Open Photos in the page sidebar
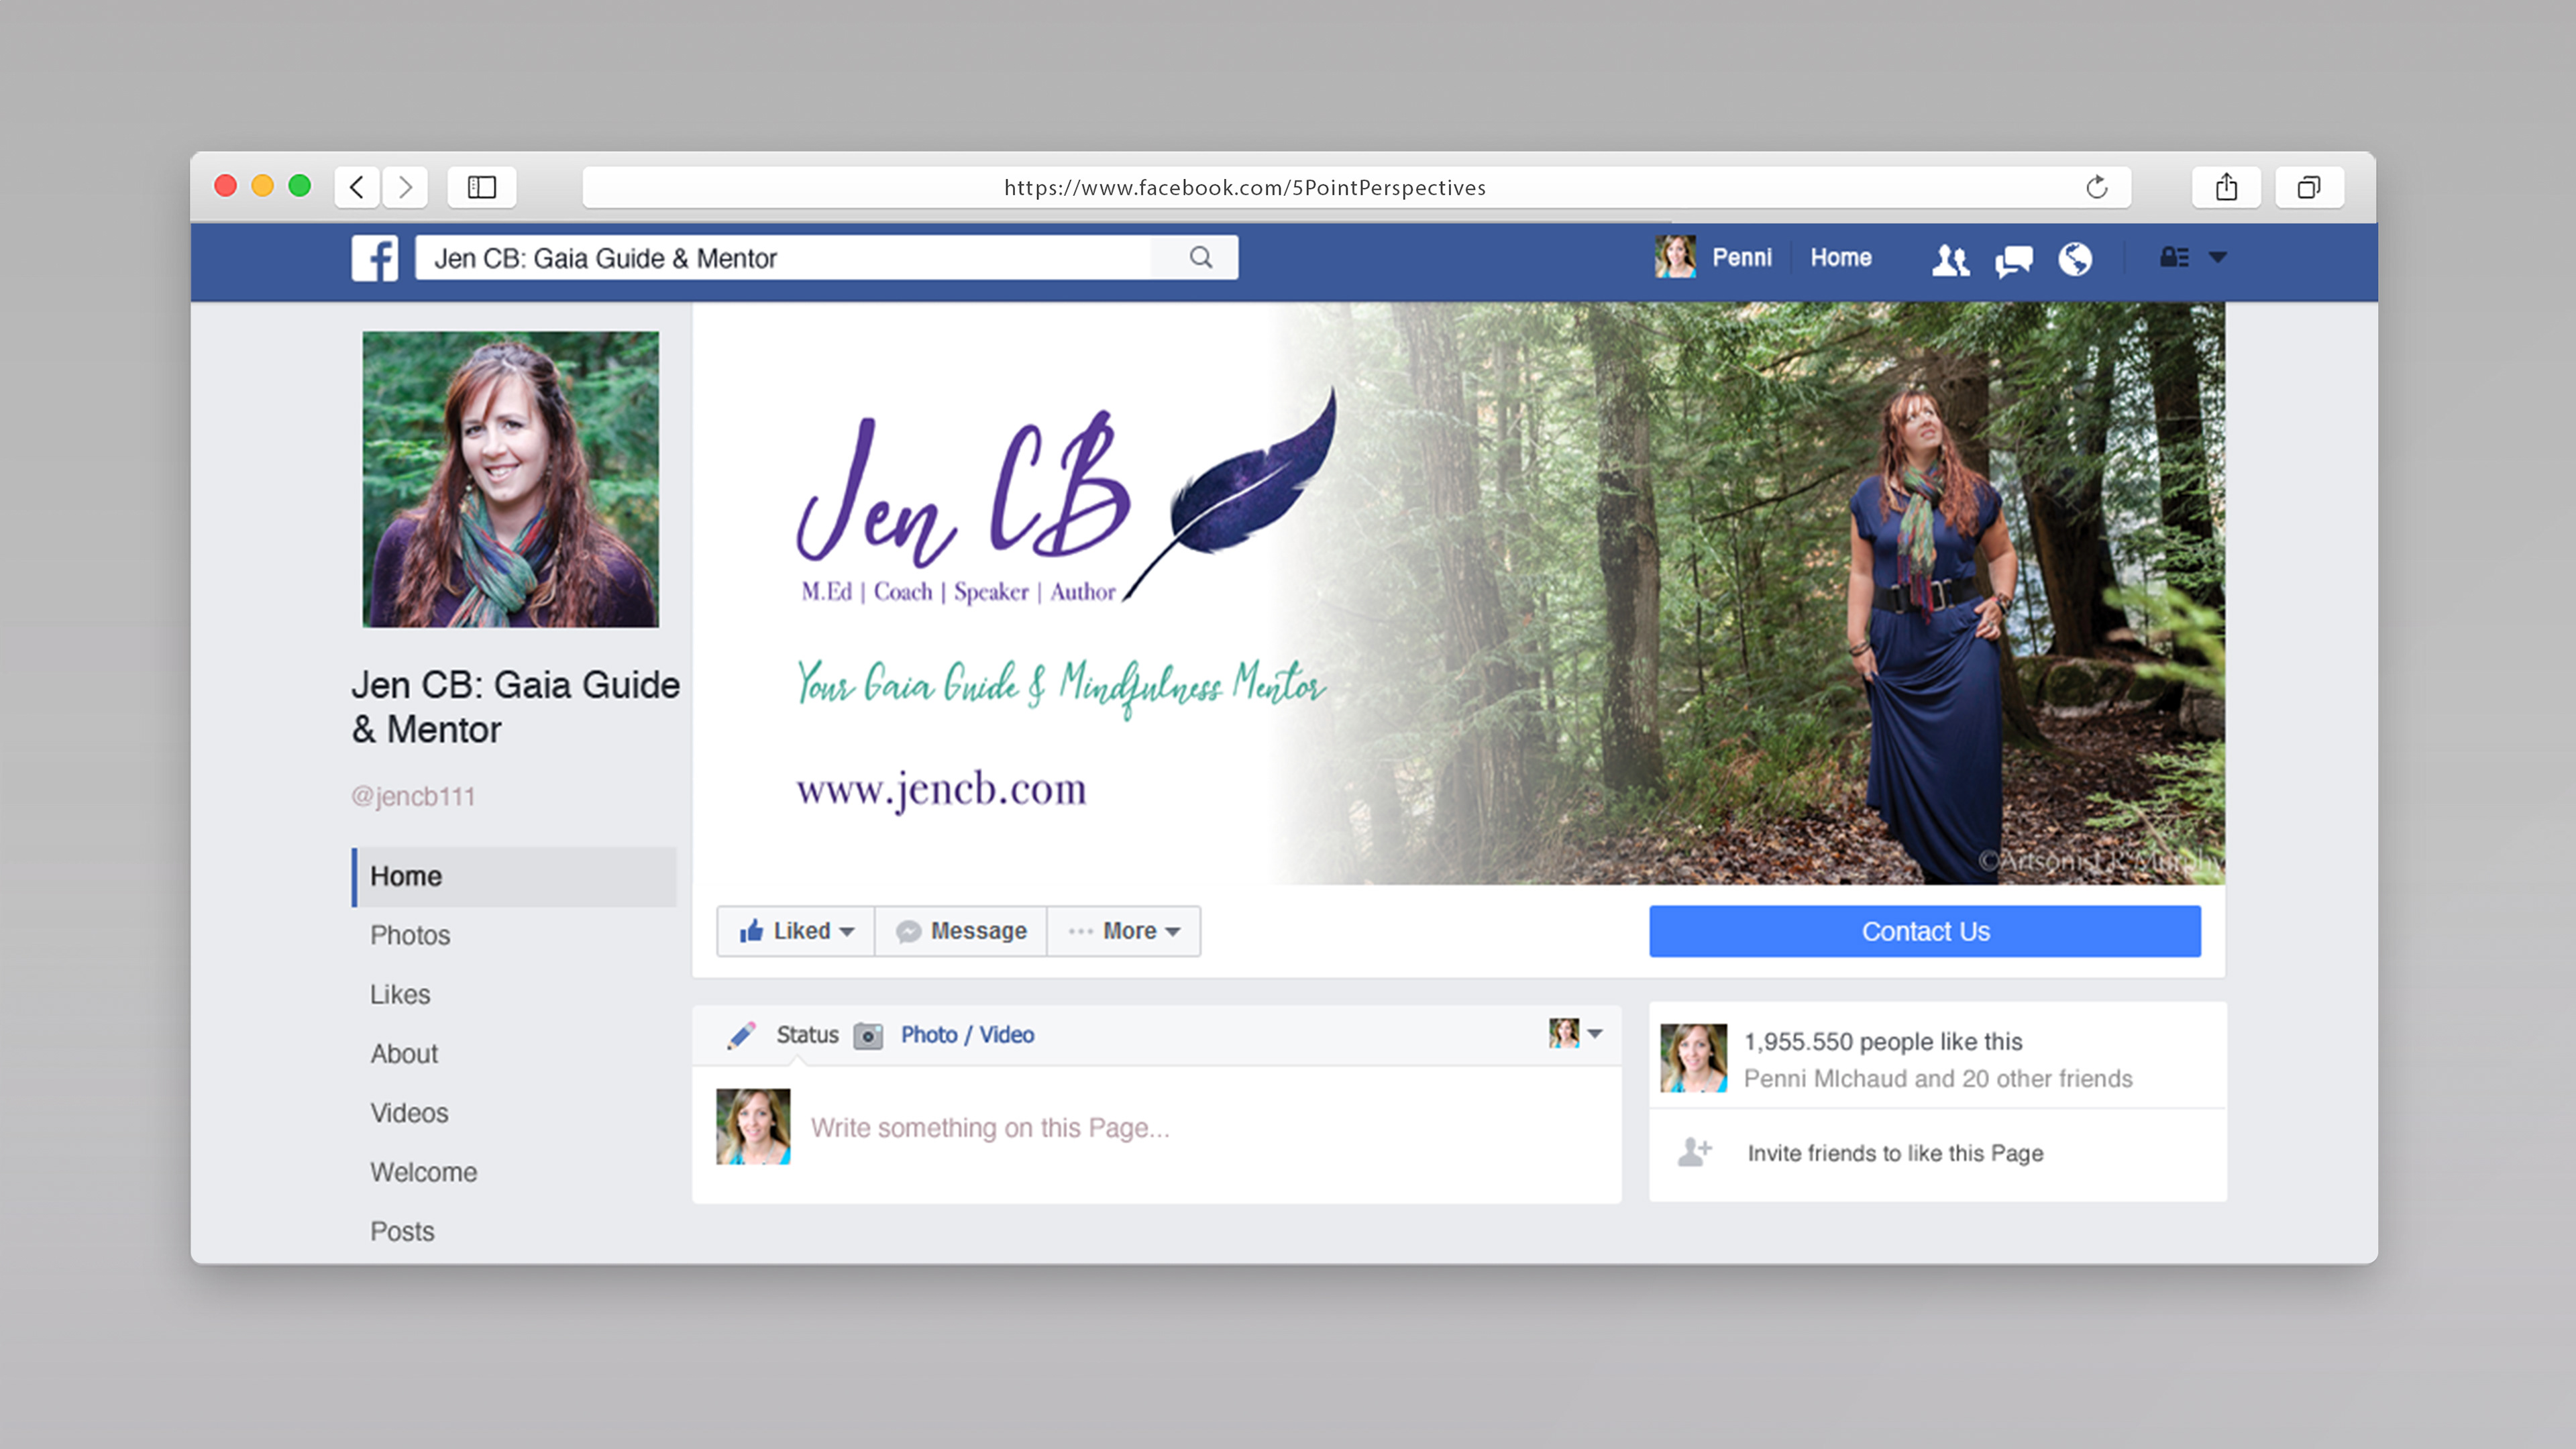This screenshot has height=1449, width=2576. click(410, 935)
